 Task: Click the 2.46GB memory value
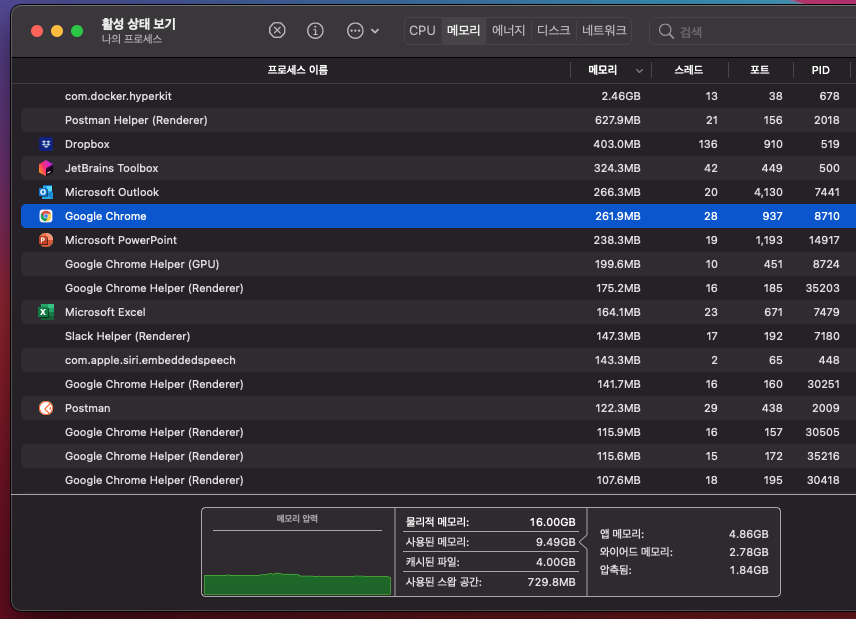(x=621, y=96)
